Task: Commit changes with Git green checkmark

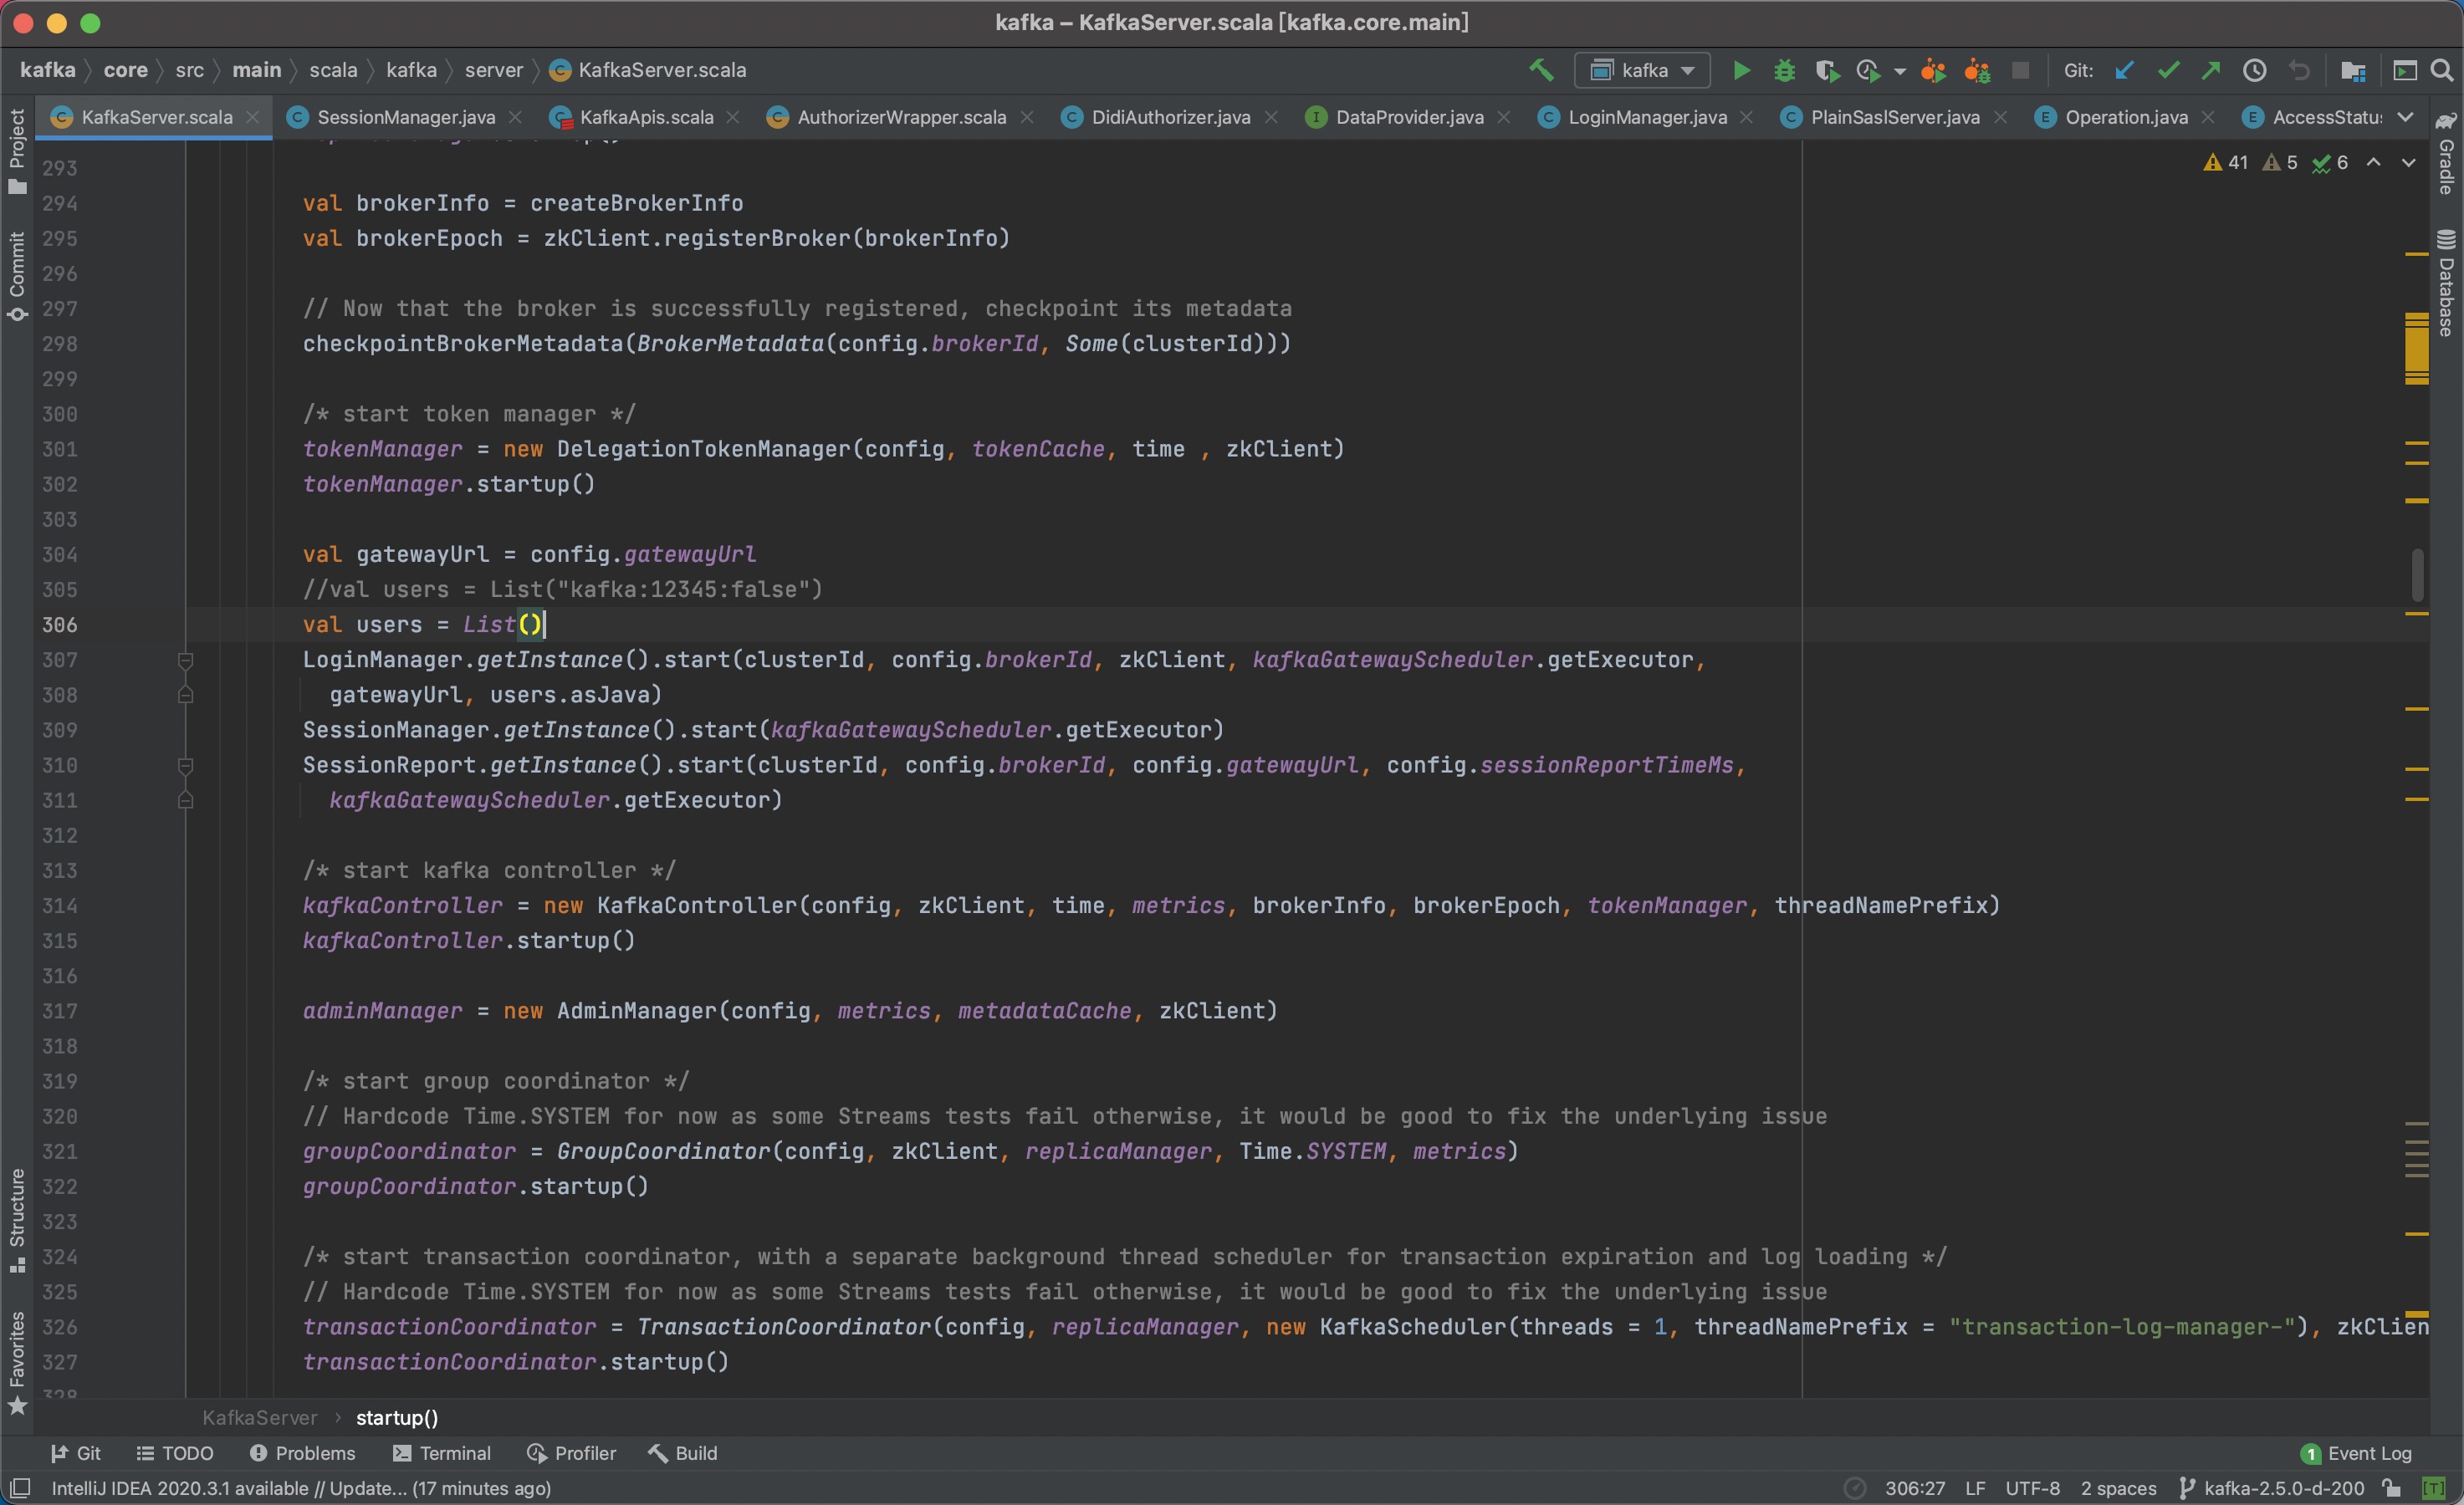Action: [x=2168, y=70]
